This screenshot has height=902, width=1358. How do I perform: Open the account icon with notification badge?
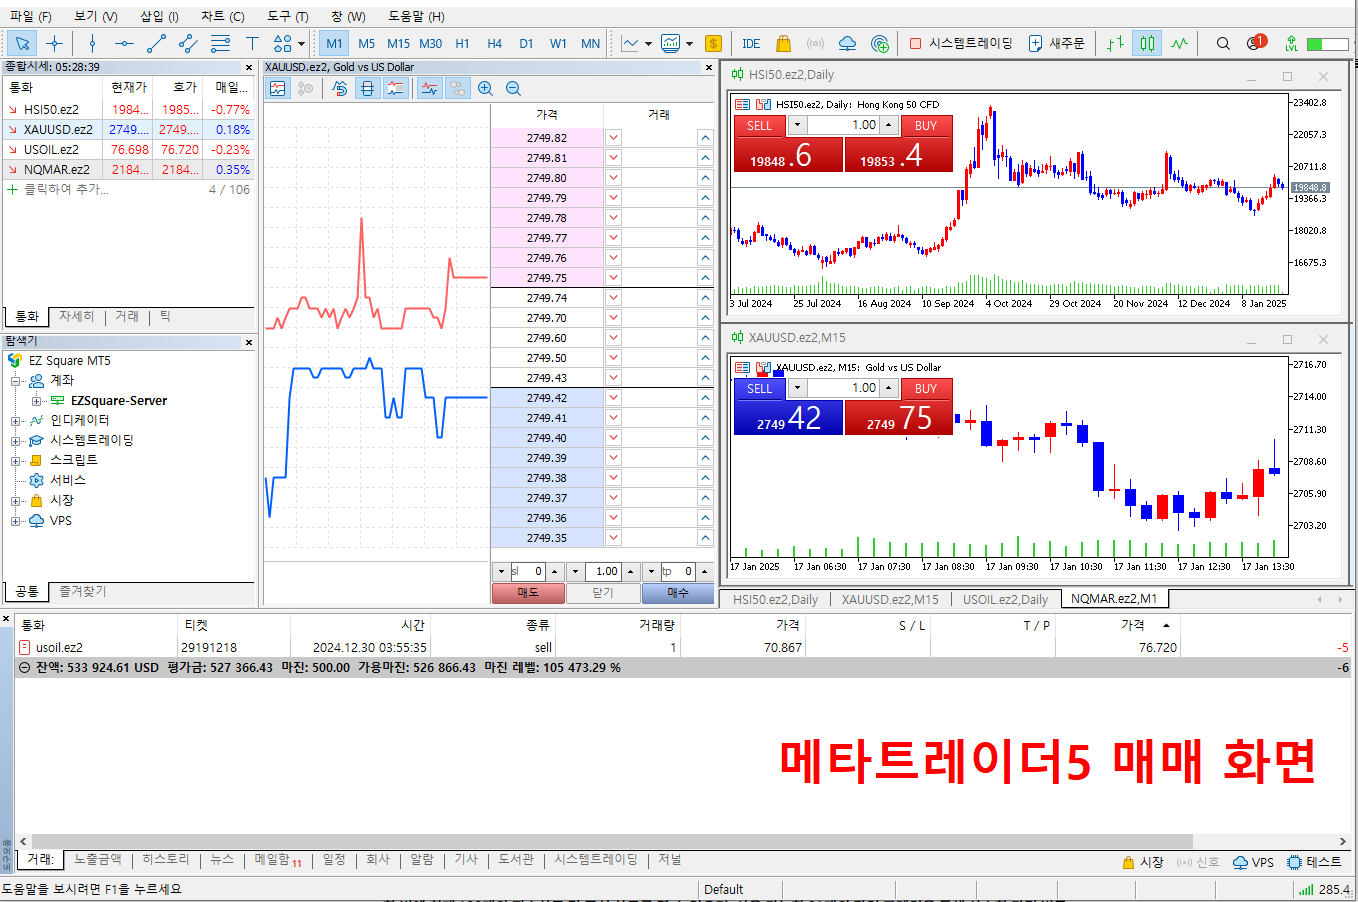1256,43
